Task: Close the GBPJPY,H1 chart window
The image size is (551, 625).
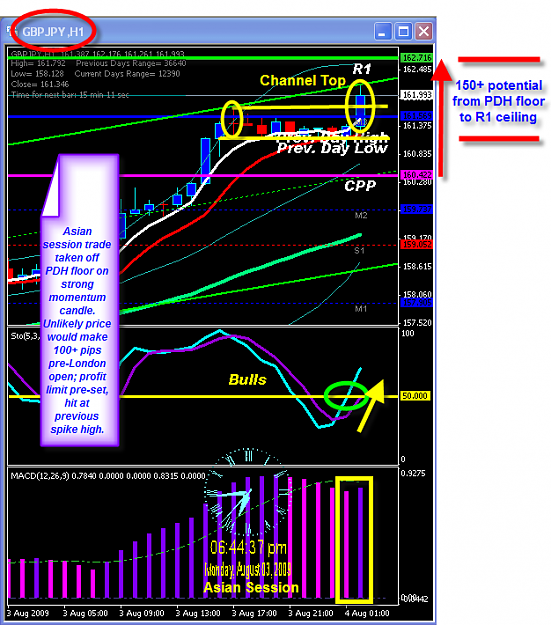Action: point(424,31)
